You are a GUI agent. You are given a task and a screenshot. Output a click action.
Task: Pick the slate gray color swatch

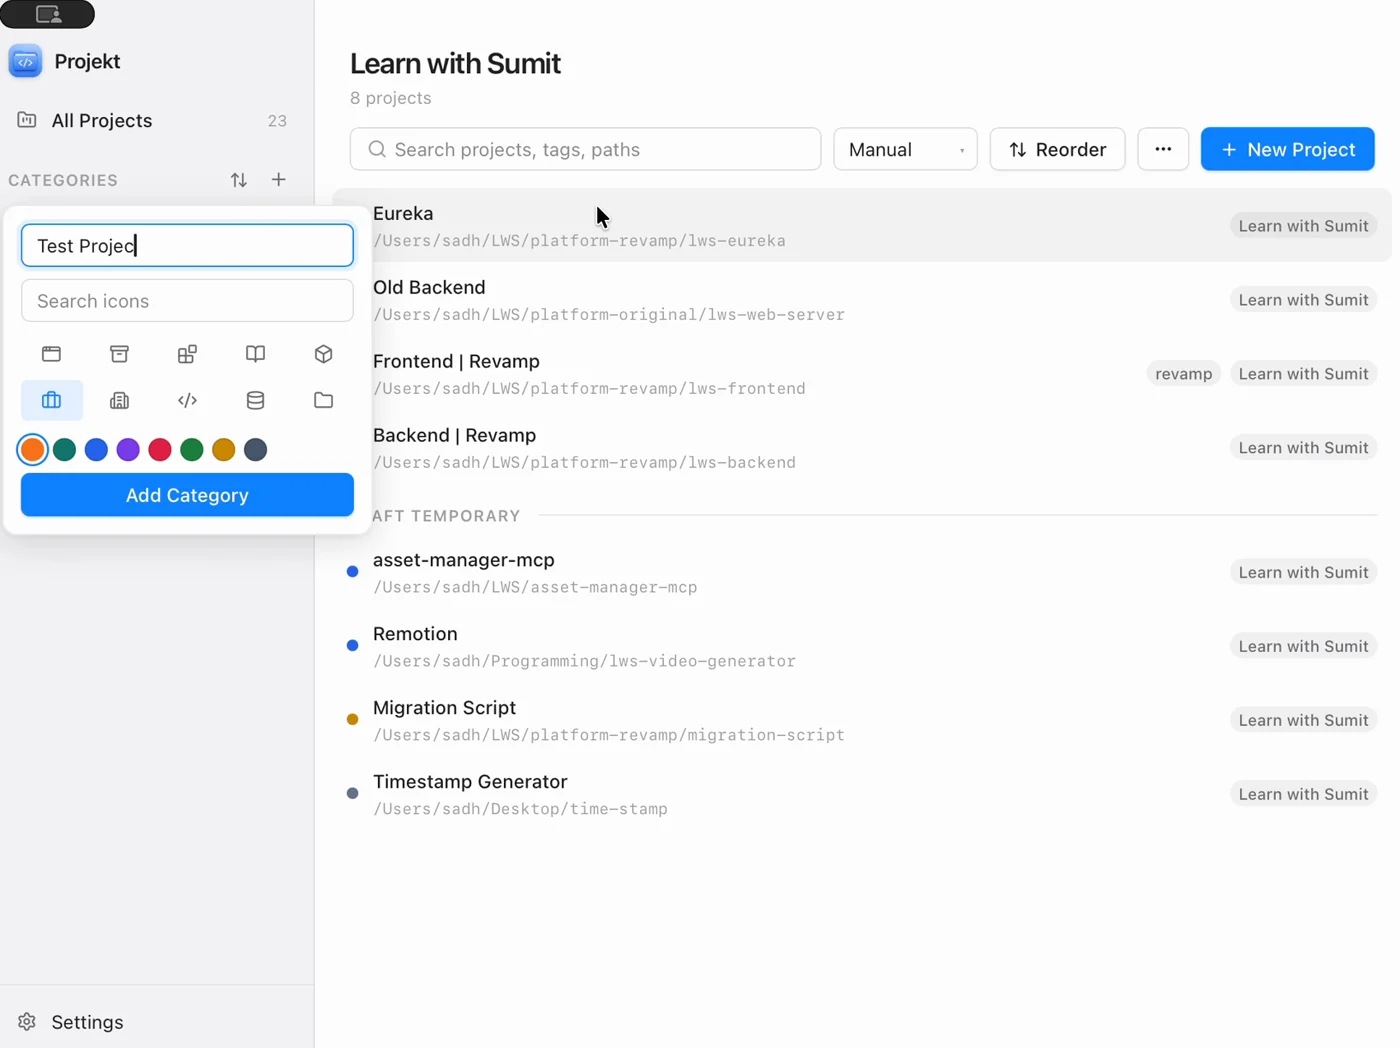(x=256, y=450)
